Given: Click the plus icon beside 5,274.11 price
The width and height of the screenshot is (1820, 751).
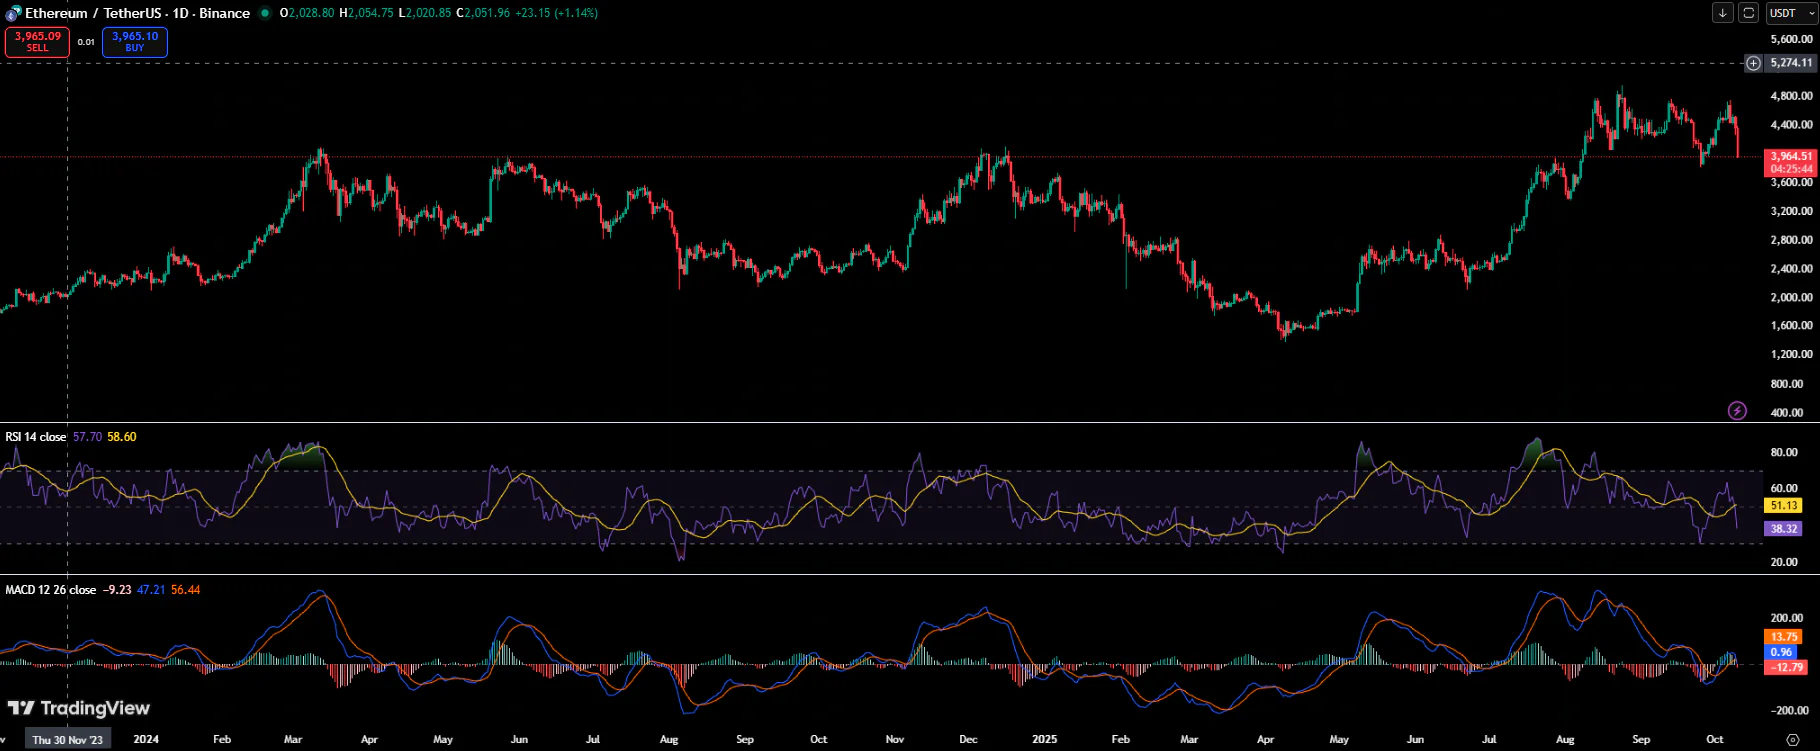Looking at the screenshot, I should [1753, 63].
